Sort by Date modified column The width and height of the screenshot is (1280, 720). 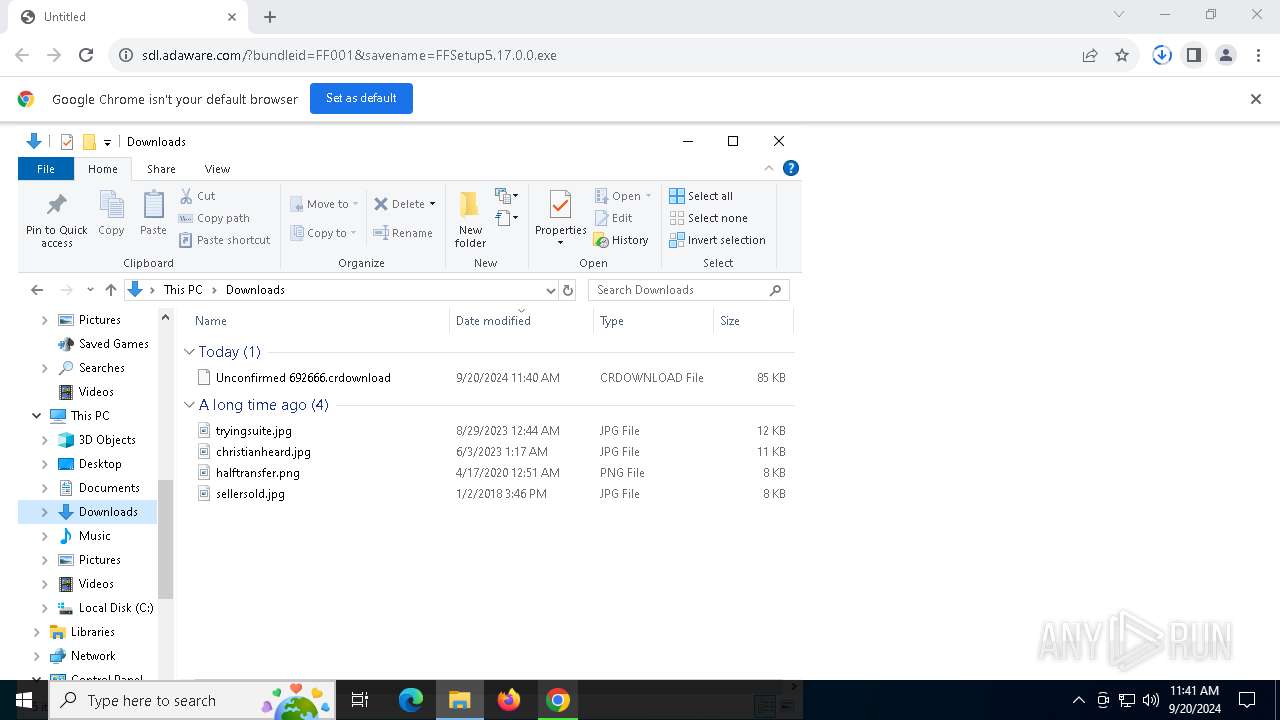(521, 321)
